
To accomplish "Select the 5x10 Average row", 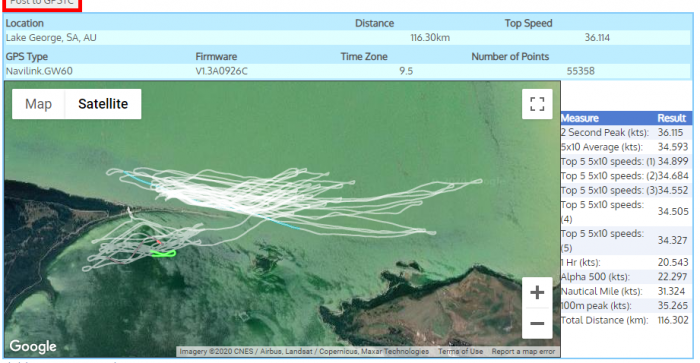I will 626,147.
